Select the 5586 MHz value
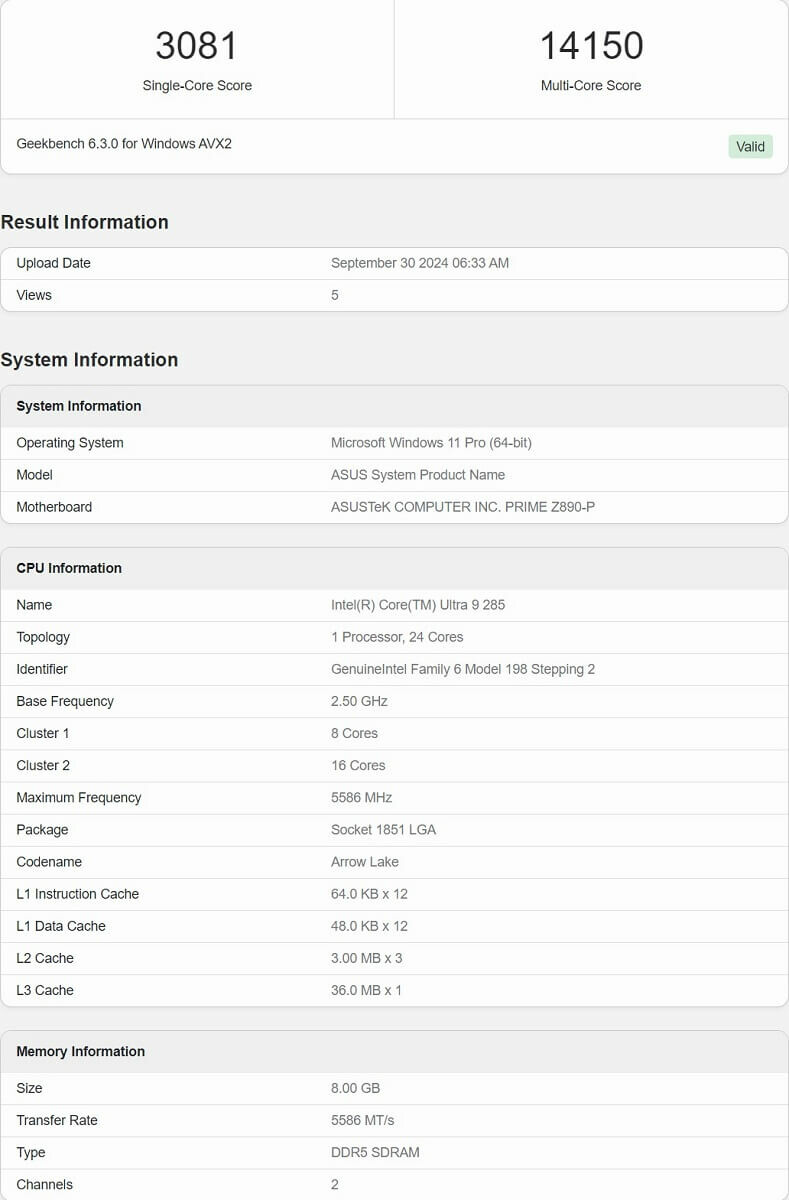This screenshot has height=1200, width=789. click(x=361, y=797)
